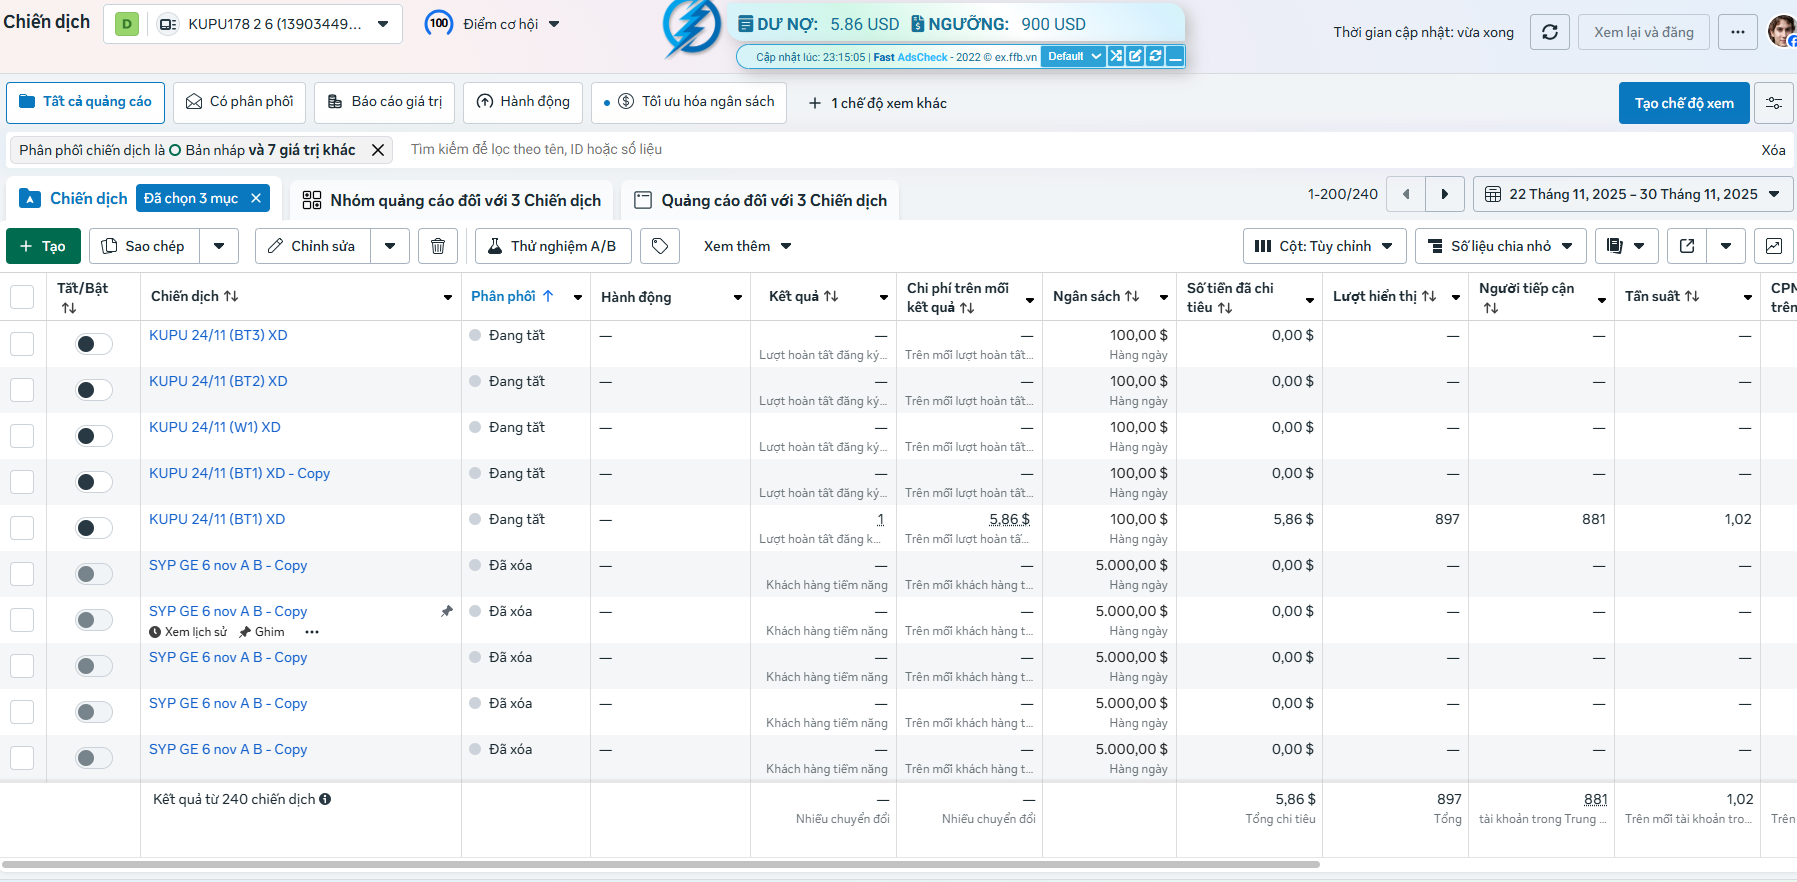Click the Fast AdsCheck lightning logo
This screenshot has height=882, width=1797.
click(x=691, y=27)
